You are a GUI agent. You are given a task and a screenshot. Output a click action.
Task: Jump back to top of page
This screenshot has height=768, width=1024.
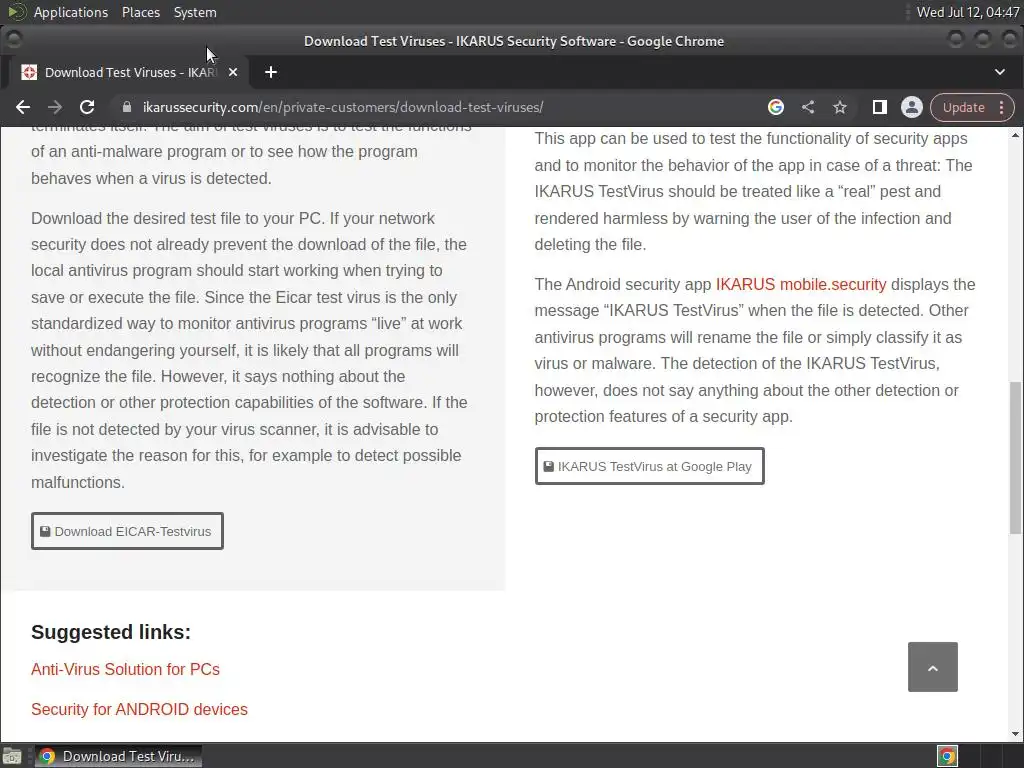coord(933,667)
